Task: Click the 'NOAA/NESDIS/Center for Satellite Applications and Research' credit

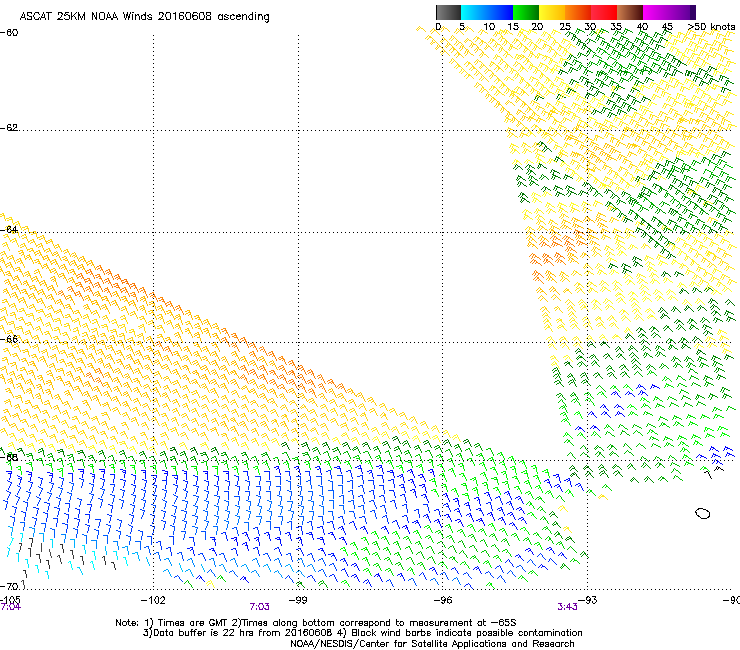Action: [432, 644]
